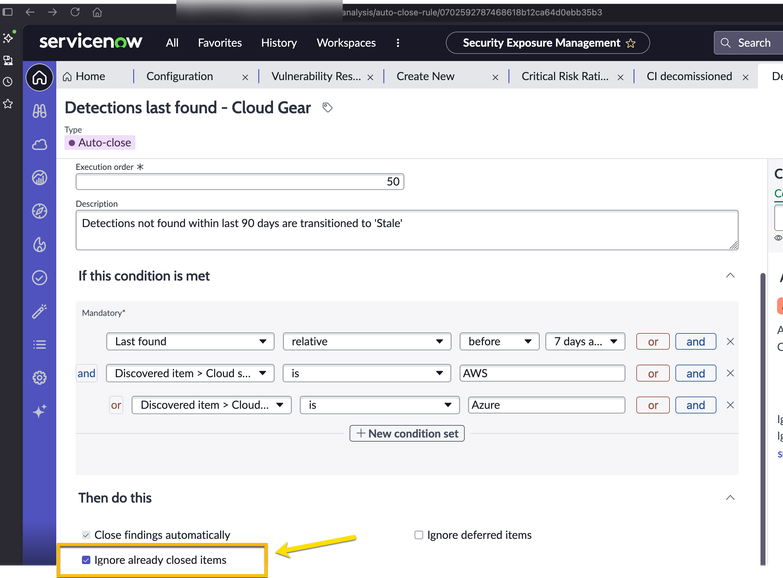Toggle the browser sidebar panel icon
Image resolution: width=783 pixels, height=578 pixels.
(x=7, y=12)
